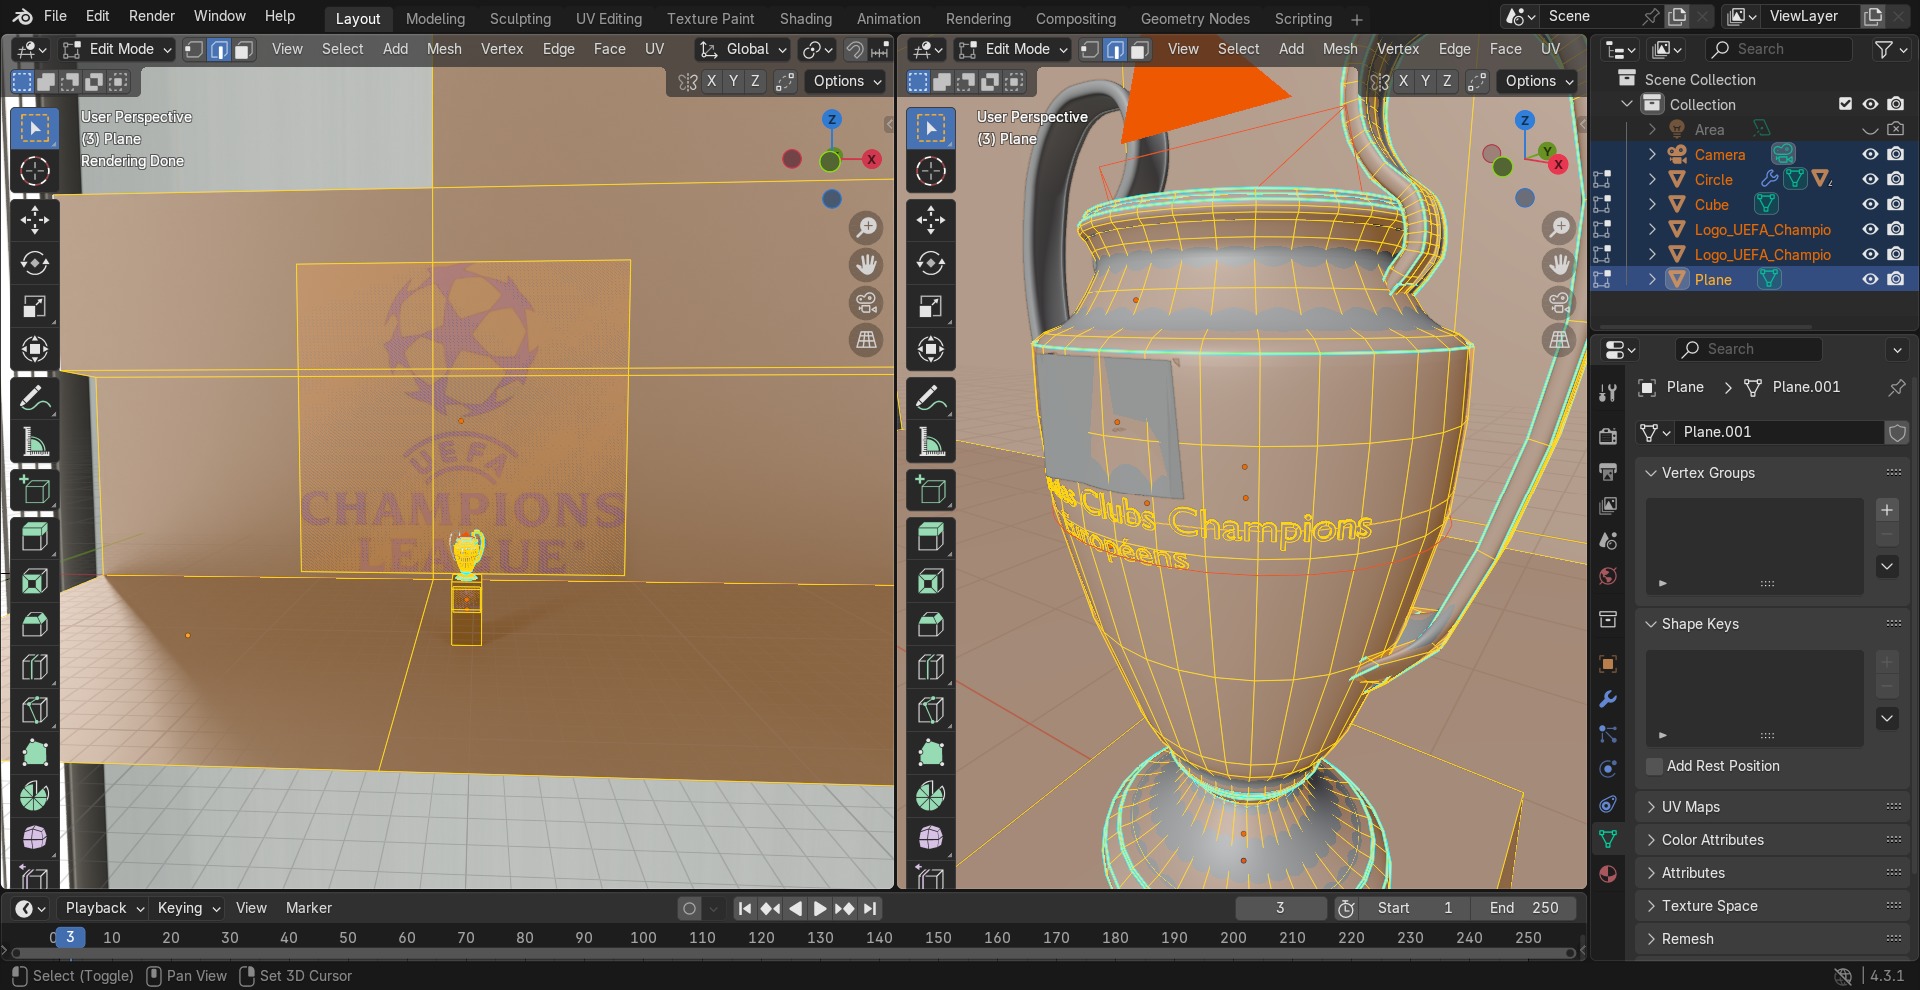Screen dimensions: 1920x990
Task: Open Marker menu in timeline
Action: [x=308, y=908]
